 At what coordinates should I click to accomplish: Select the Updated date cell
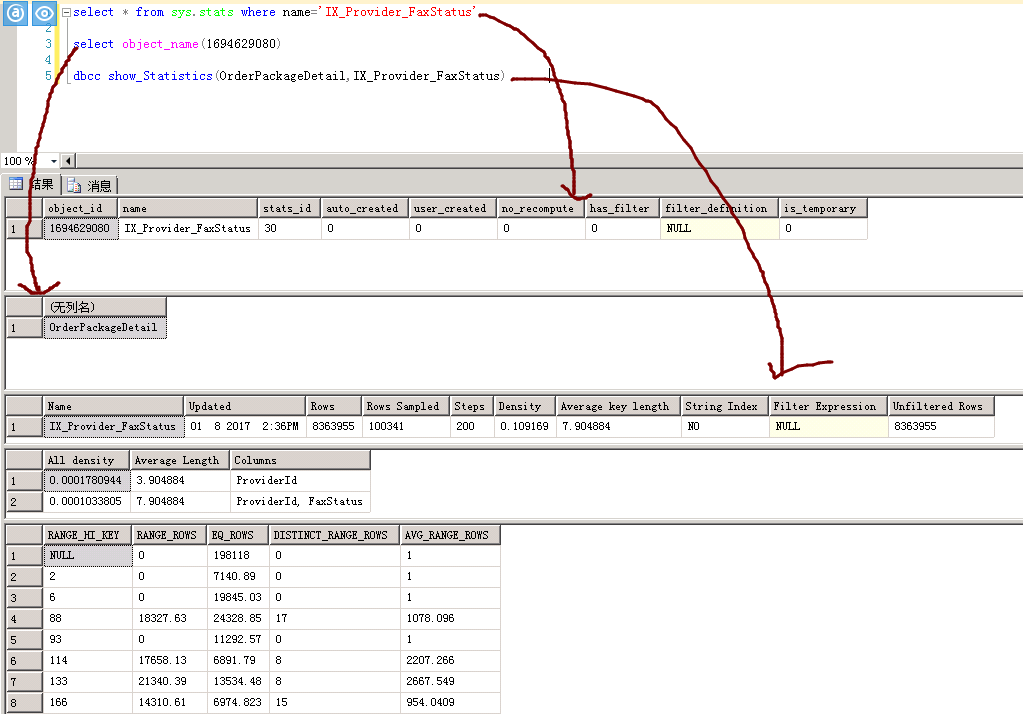coord(245,427)
